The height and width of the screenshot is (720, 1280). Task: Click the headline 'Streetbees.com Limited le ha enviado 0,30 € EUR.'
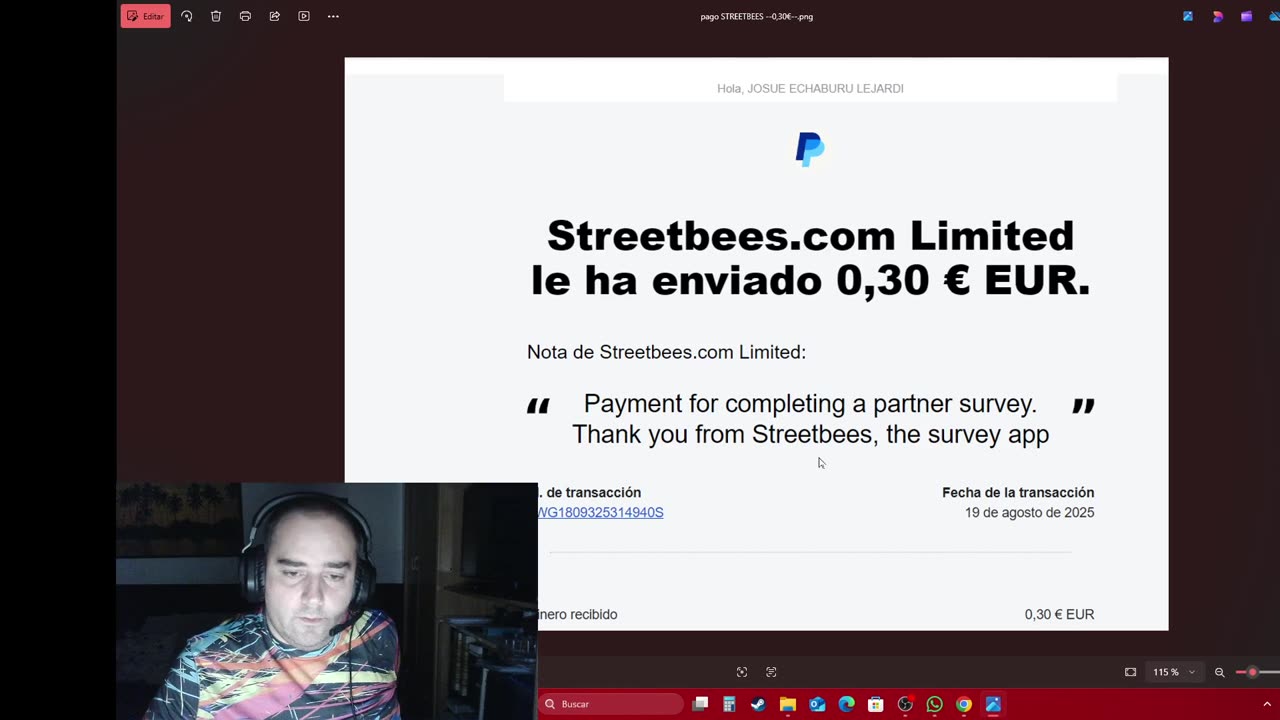point(810,258)
